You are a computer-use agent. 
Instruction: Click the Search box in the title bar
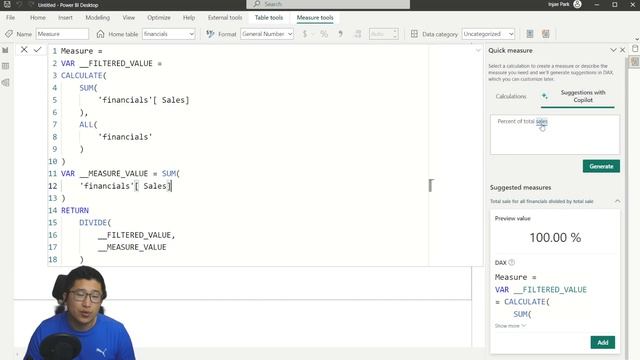pos(328,4)
